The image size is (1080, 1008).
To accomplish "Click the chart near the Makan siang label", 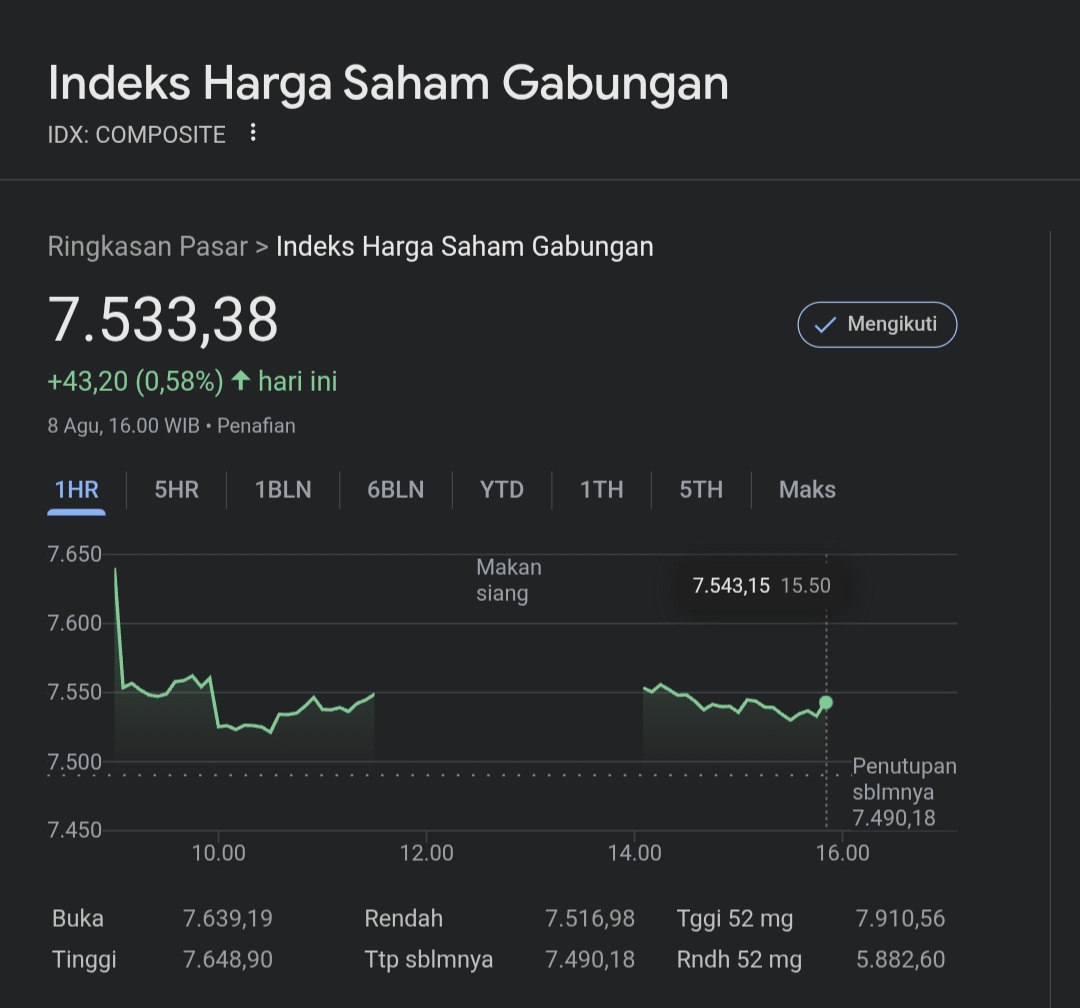I will [x=508, y=580].
